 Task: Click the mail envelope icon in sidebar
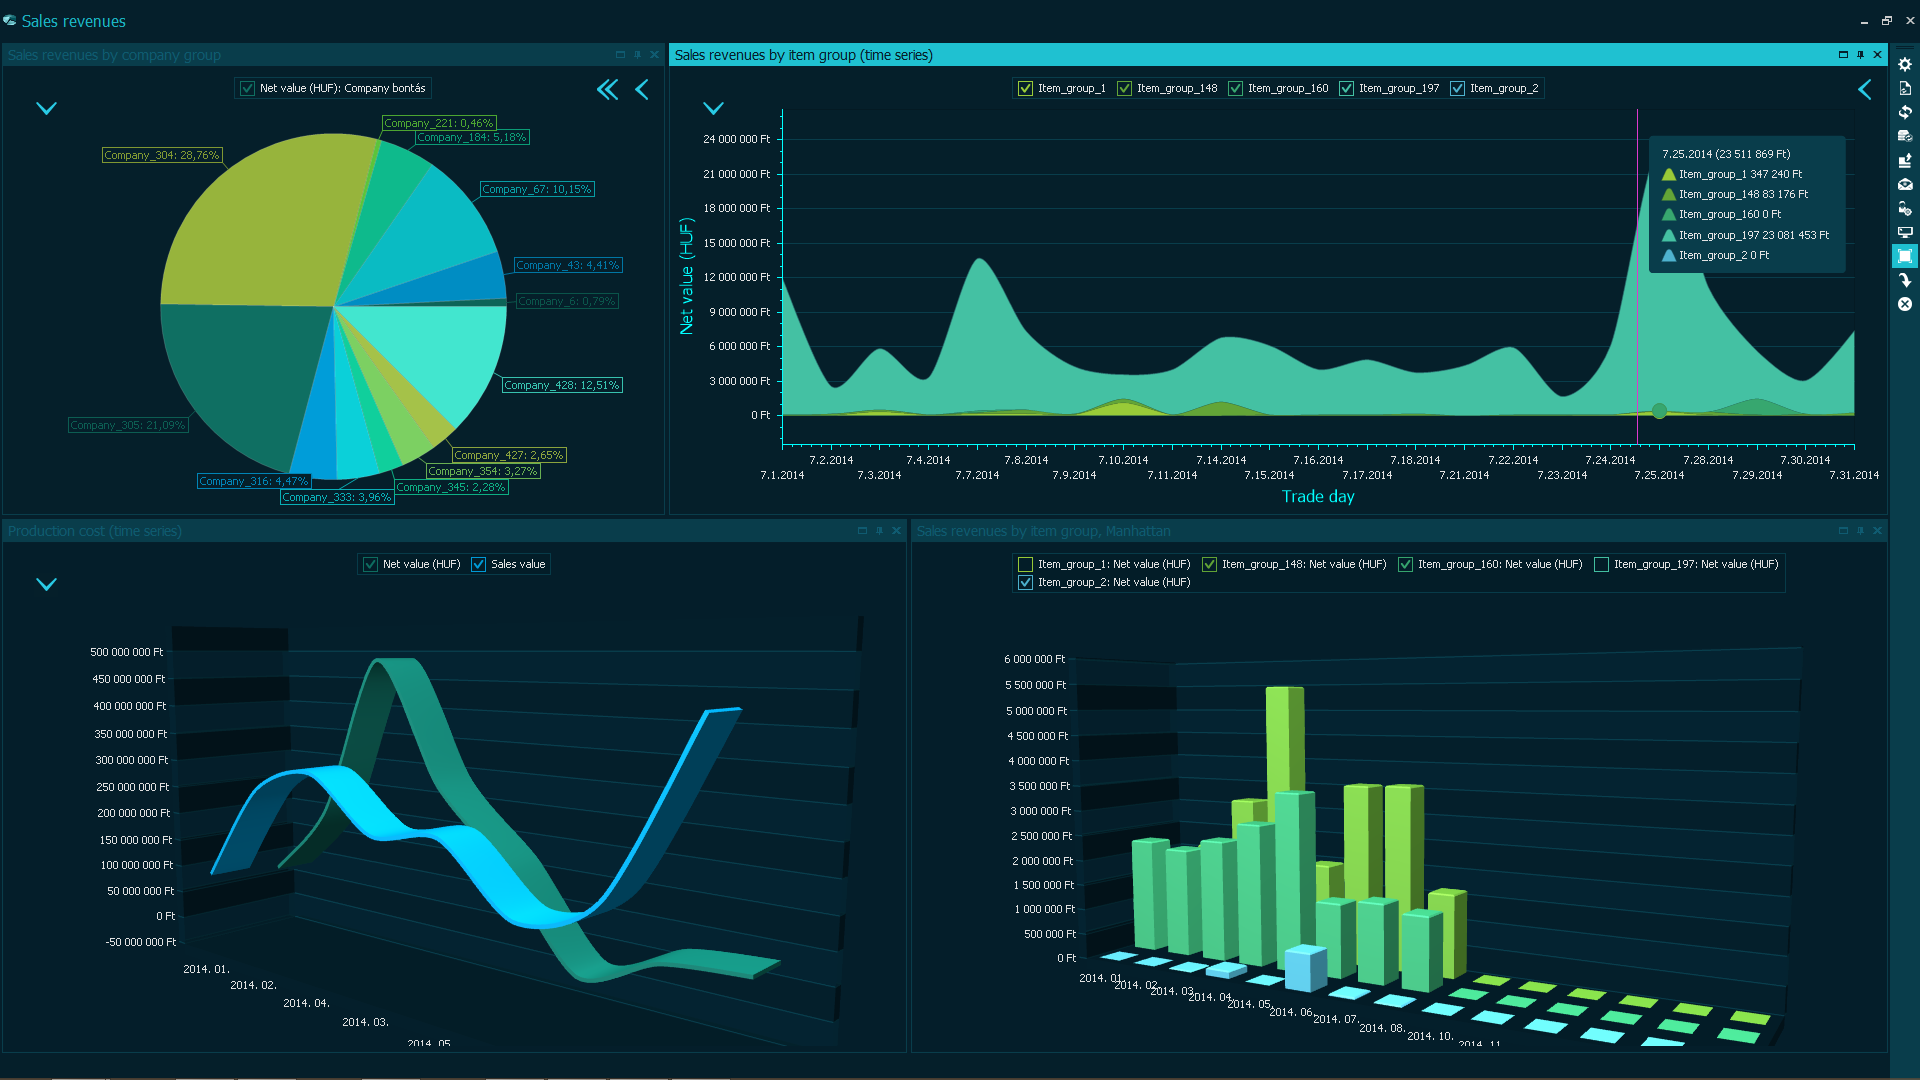coord(1905,184)
